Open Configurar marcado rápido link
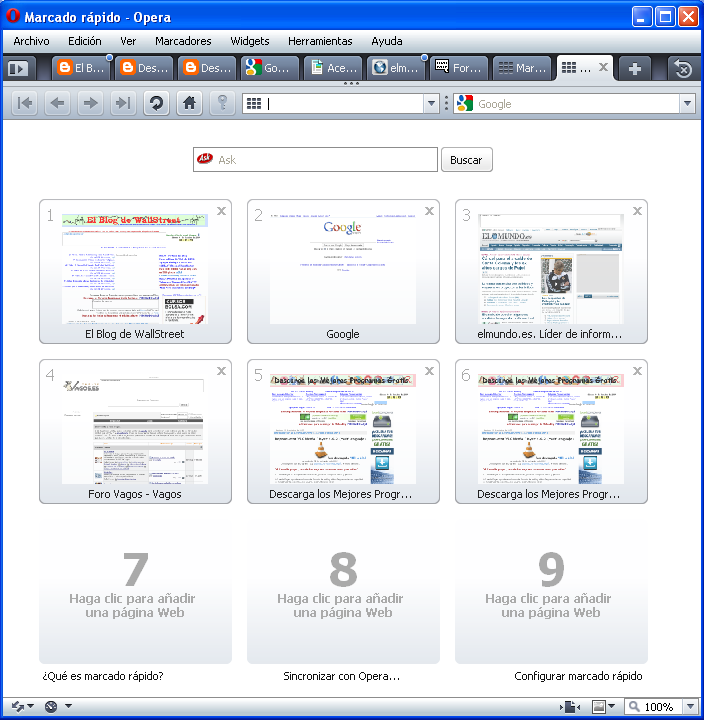 (578, 676)
